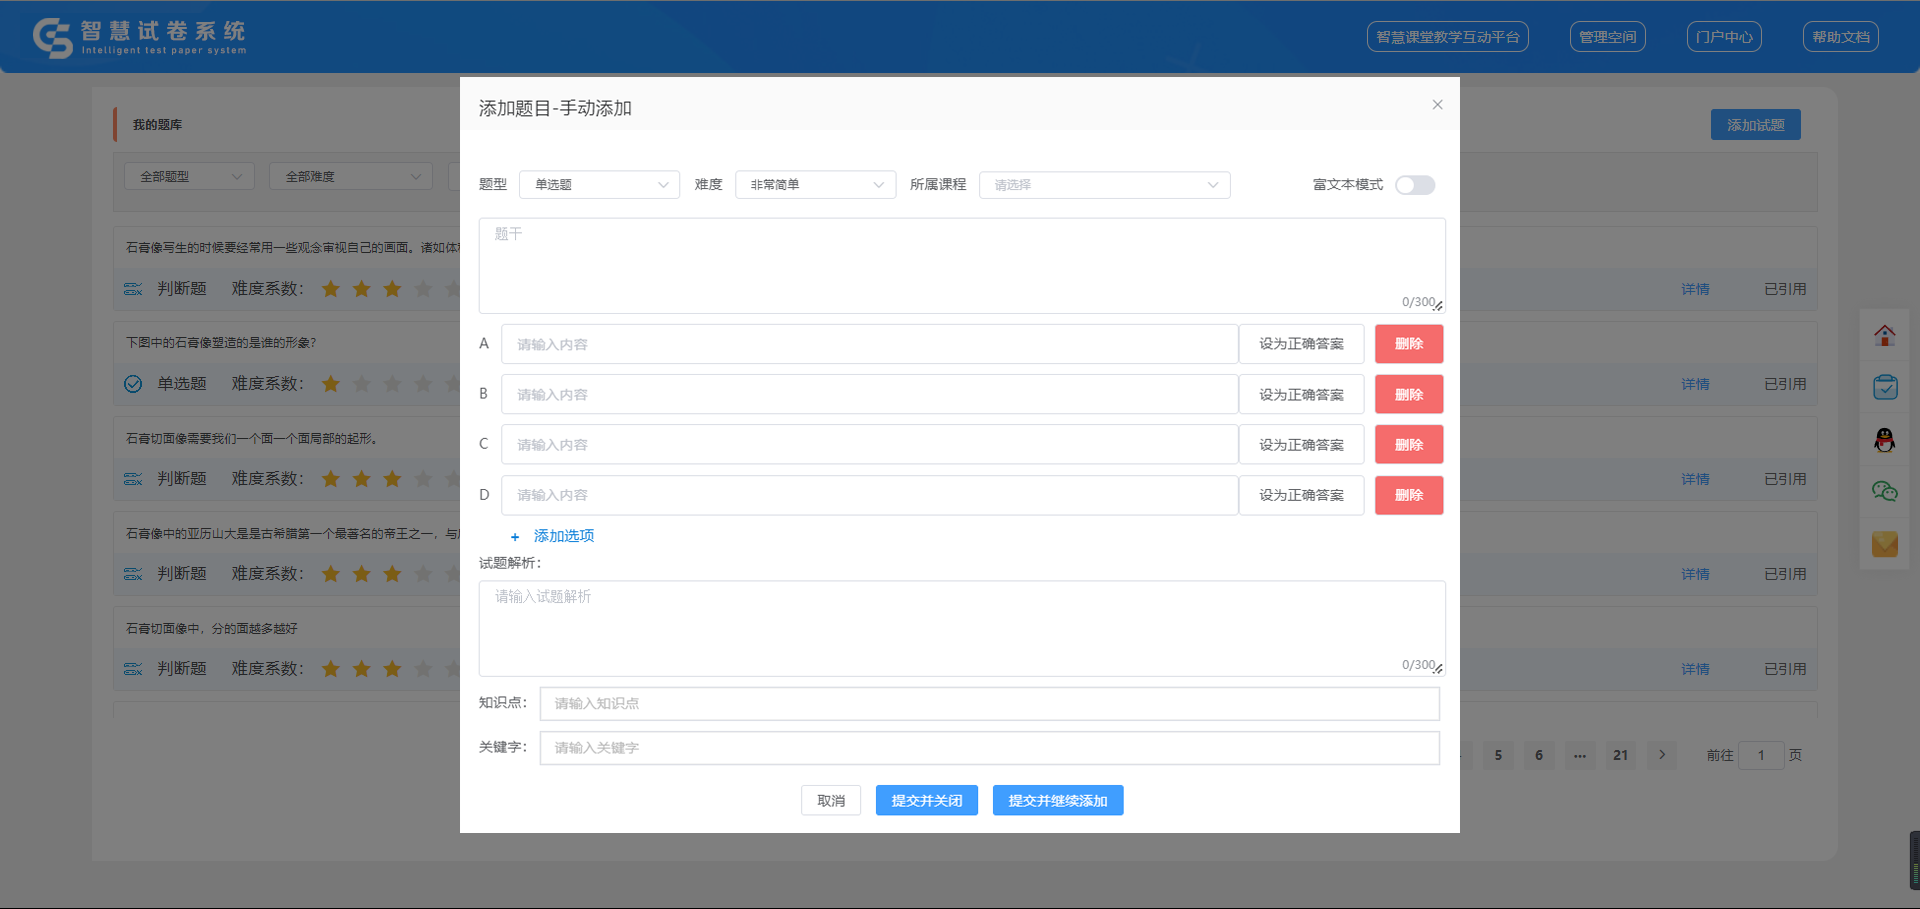Delete option B row
The image size is (1920, 909).
click(x=1408, y=395)
